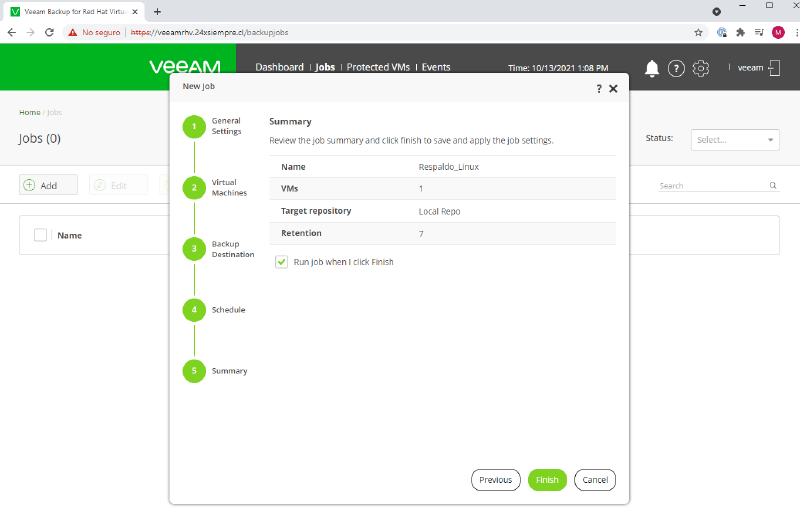Check the select-all Name checkbox

(x=40, y=235)
